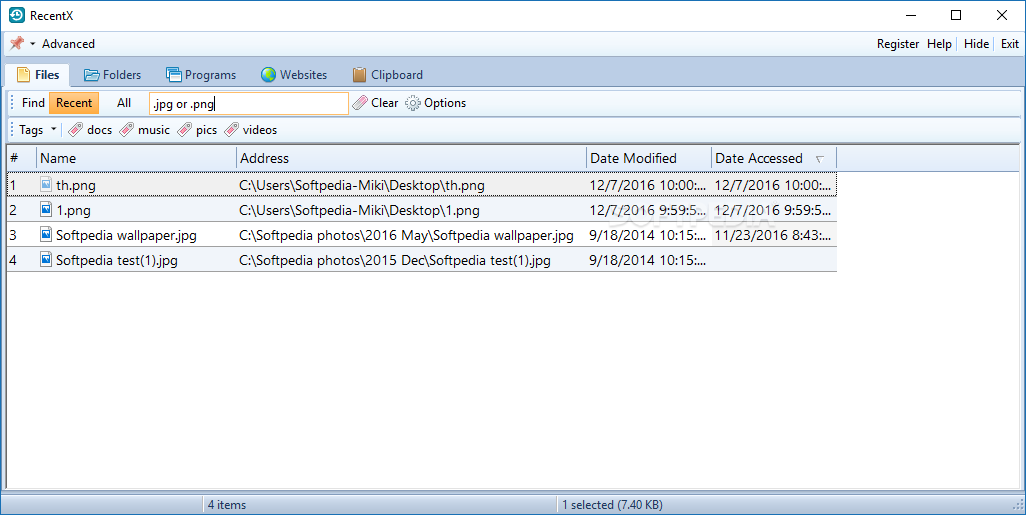Click the 2016 May wallpaper.jpg address
This screenshot has width=1026, height=515.
(x=406, y=235)
